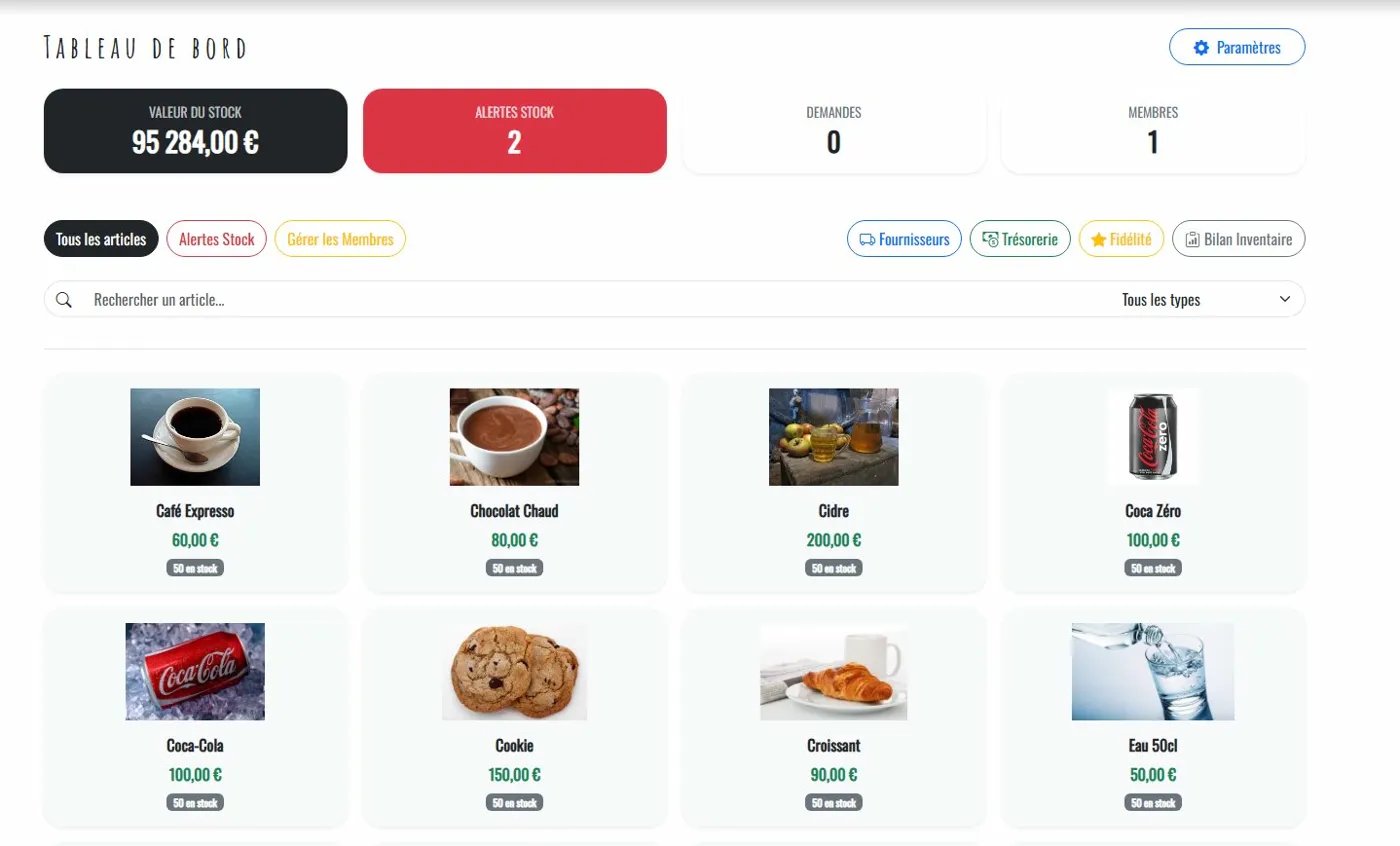
Task: Select the Tous les articles tab
Action: [x=101, y=240]
